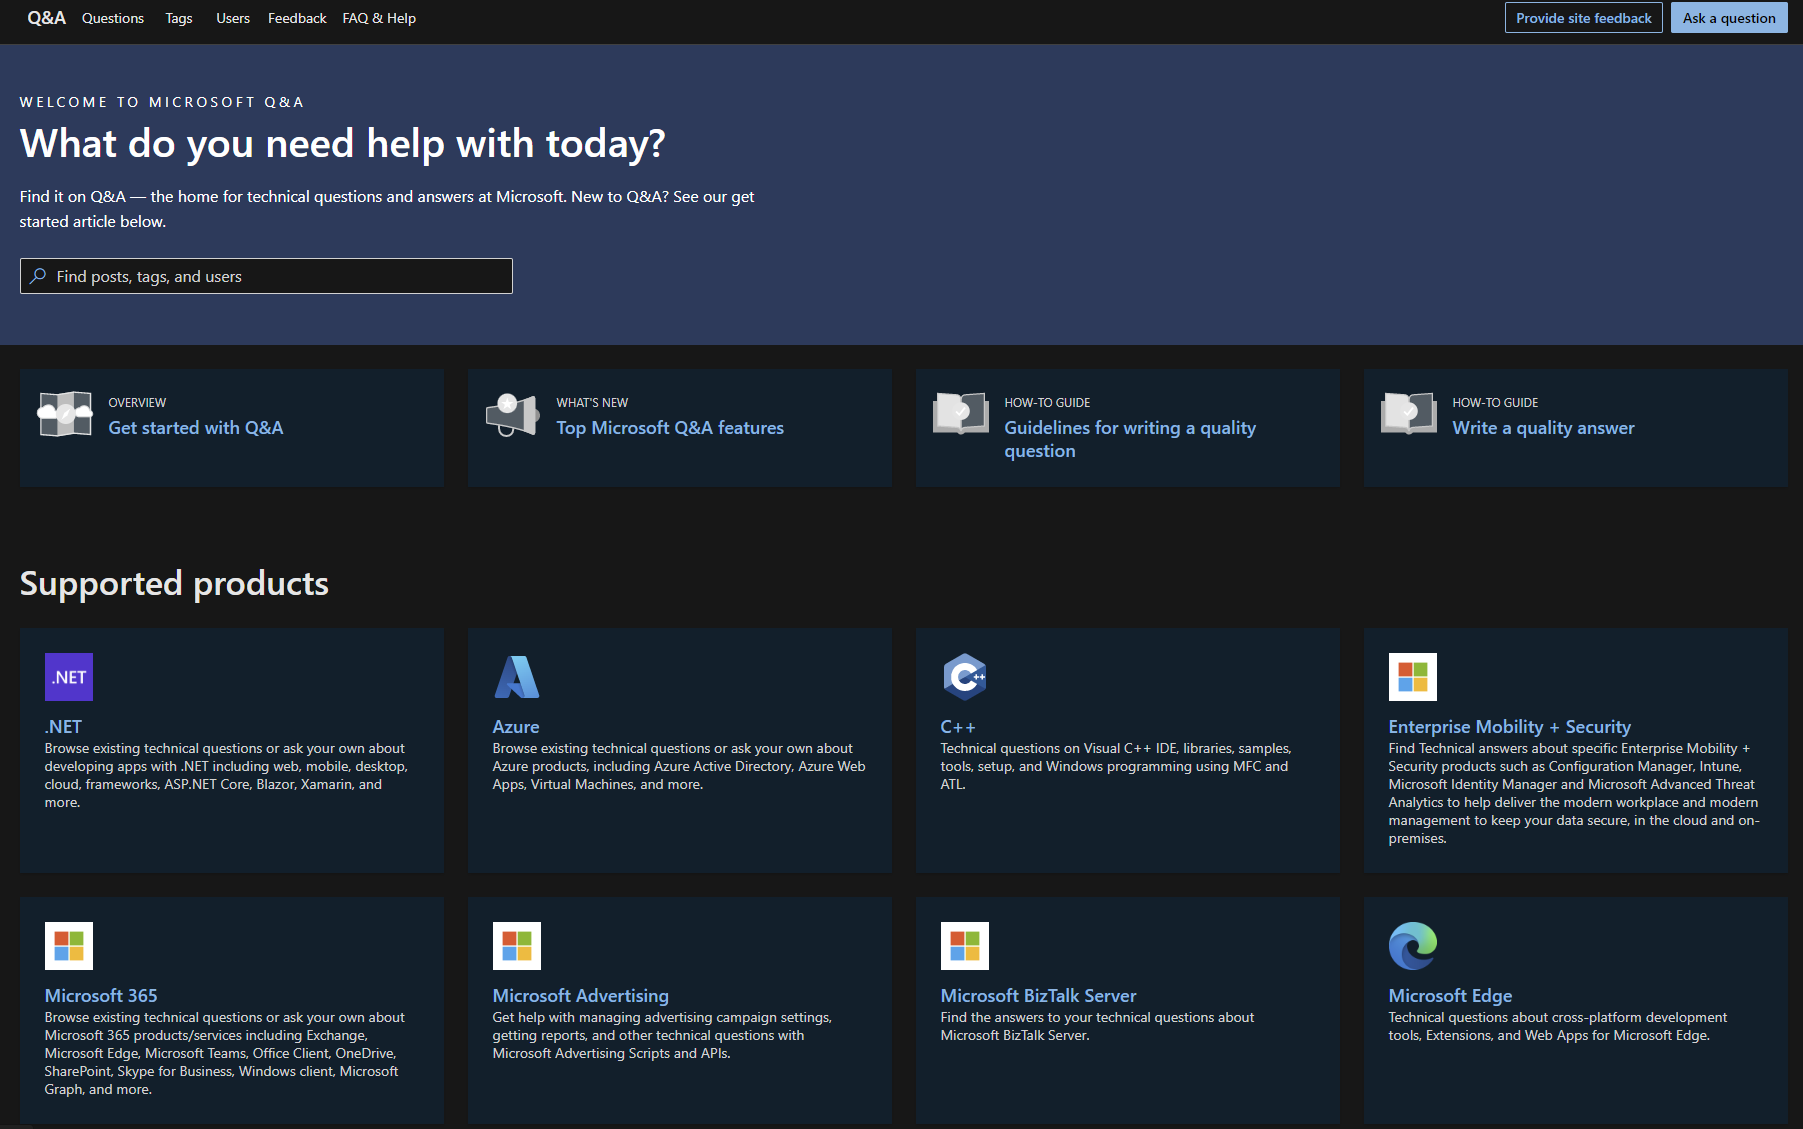
Task: Click the Ask a question button
Action: click(x=1728, y=17)
